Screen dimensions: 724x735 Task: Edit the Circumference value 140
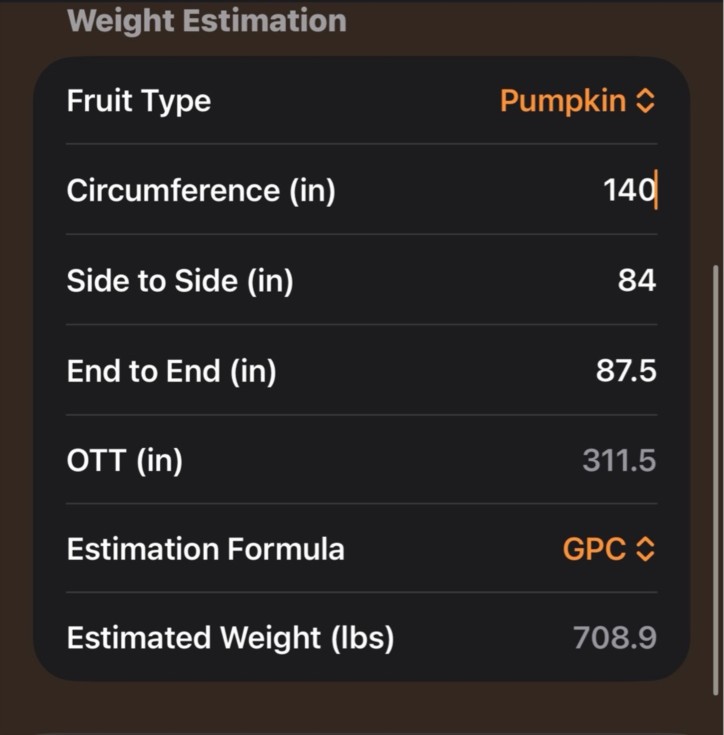[629, 190]
